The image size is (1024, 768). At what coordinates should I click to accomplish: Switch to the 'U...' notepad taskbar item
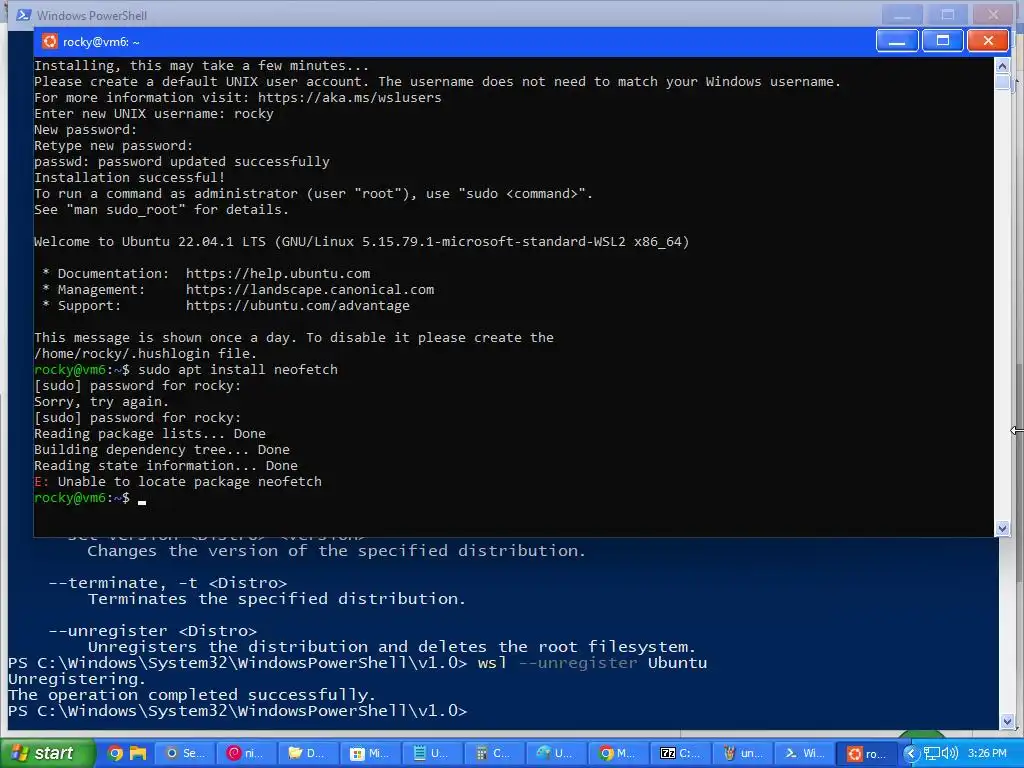click(432, 753)
